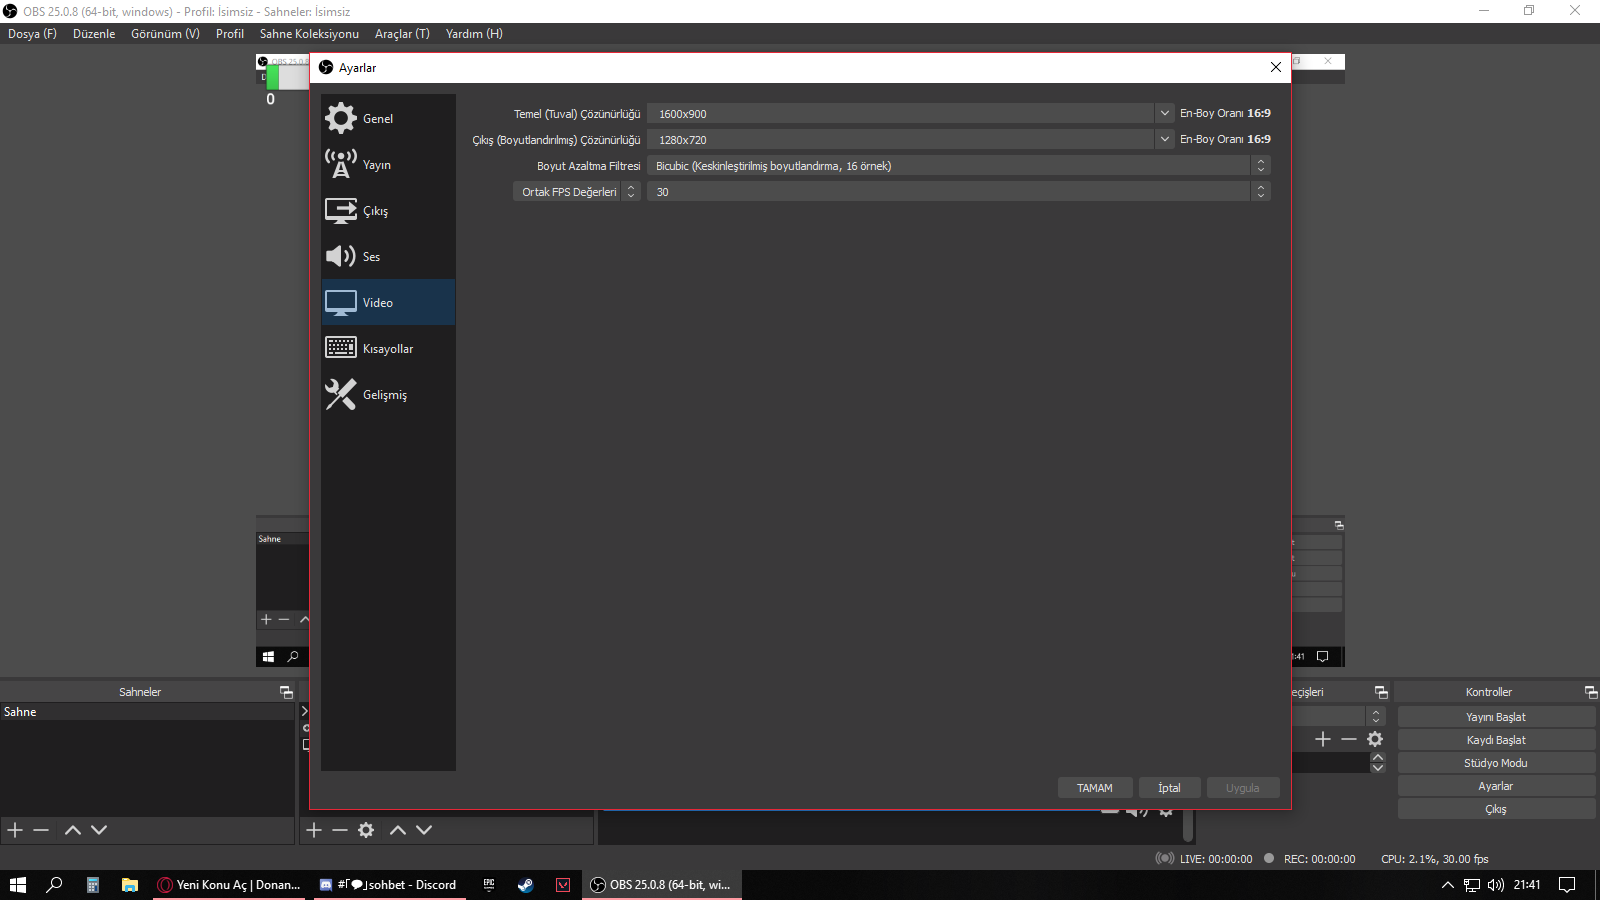Open transition properties gear icon
The width and height of the screenshot is (1600, 900).
tap(1375, 739)
